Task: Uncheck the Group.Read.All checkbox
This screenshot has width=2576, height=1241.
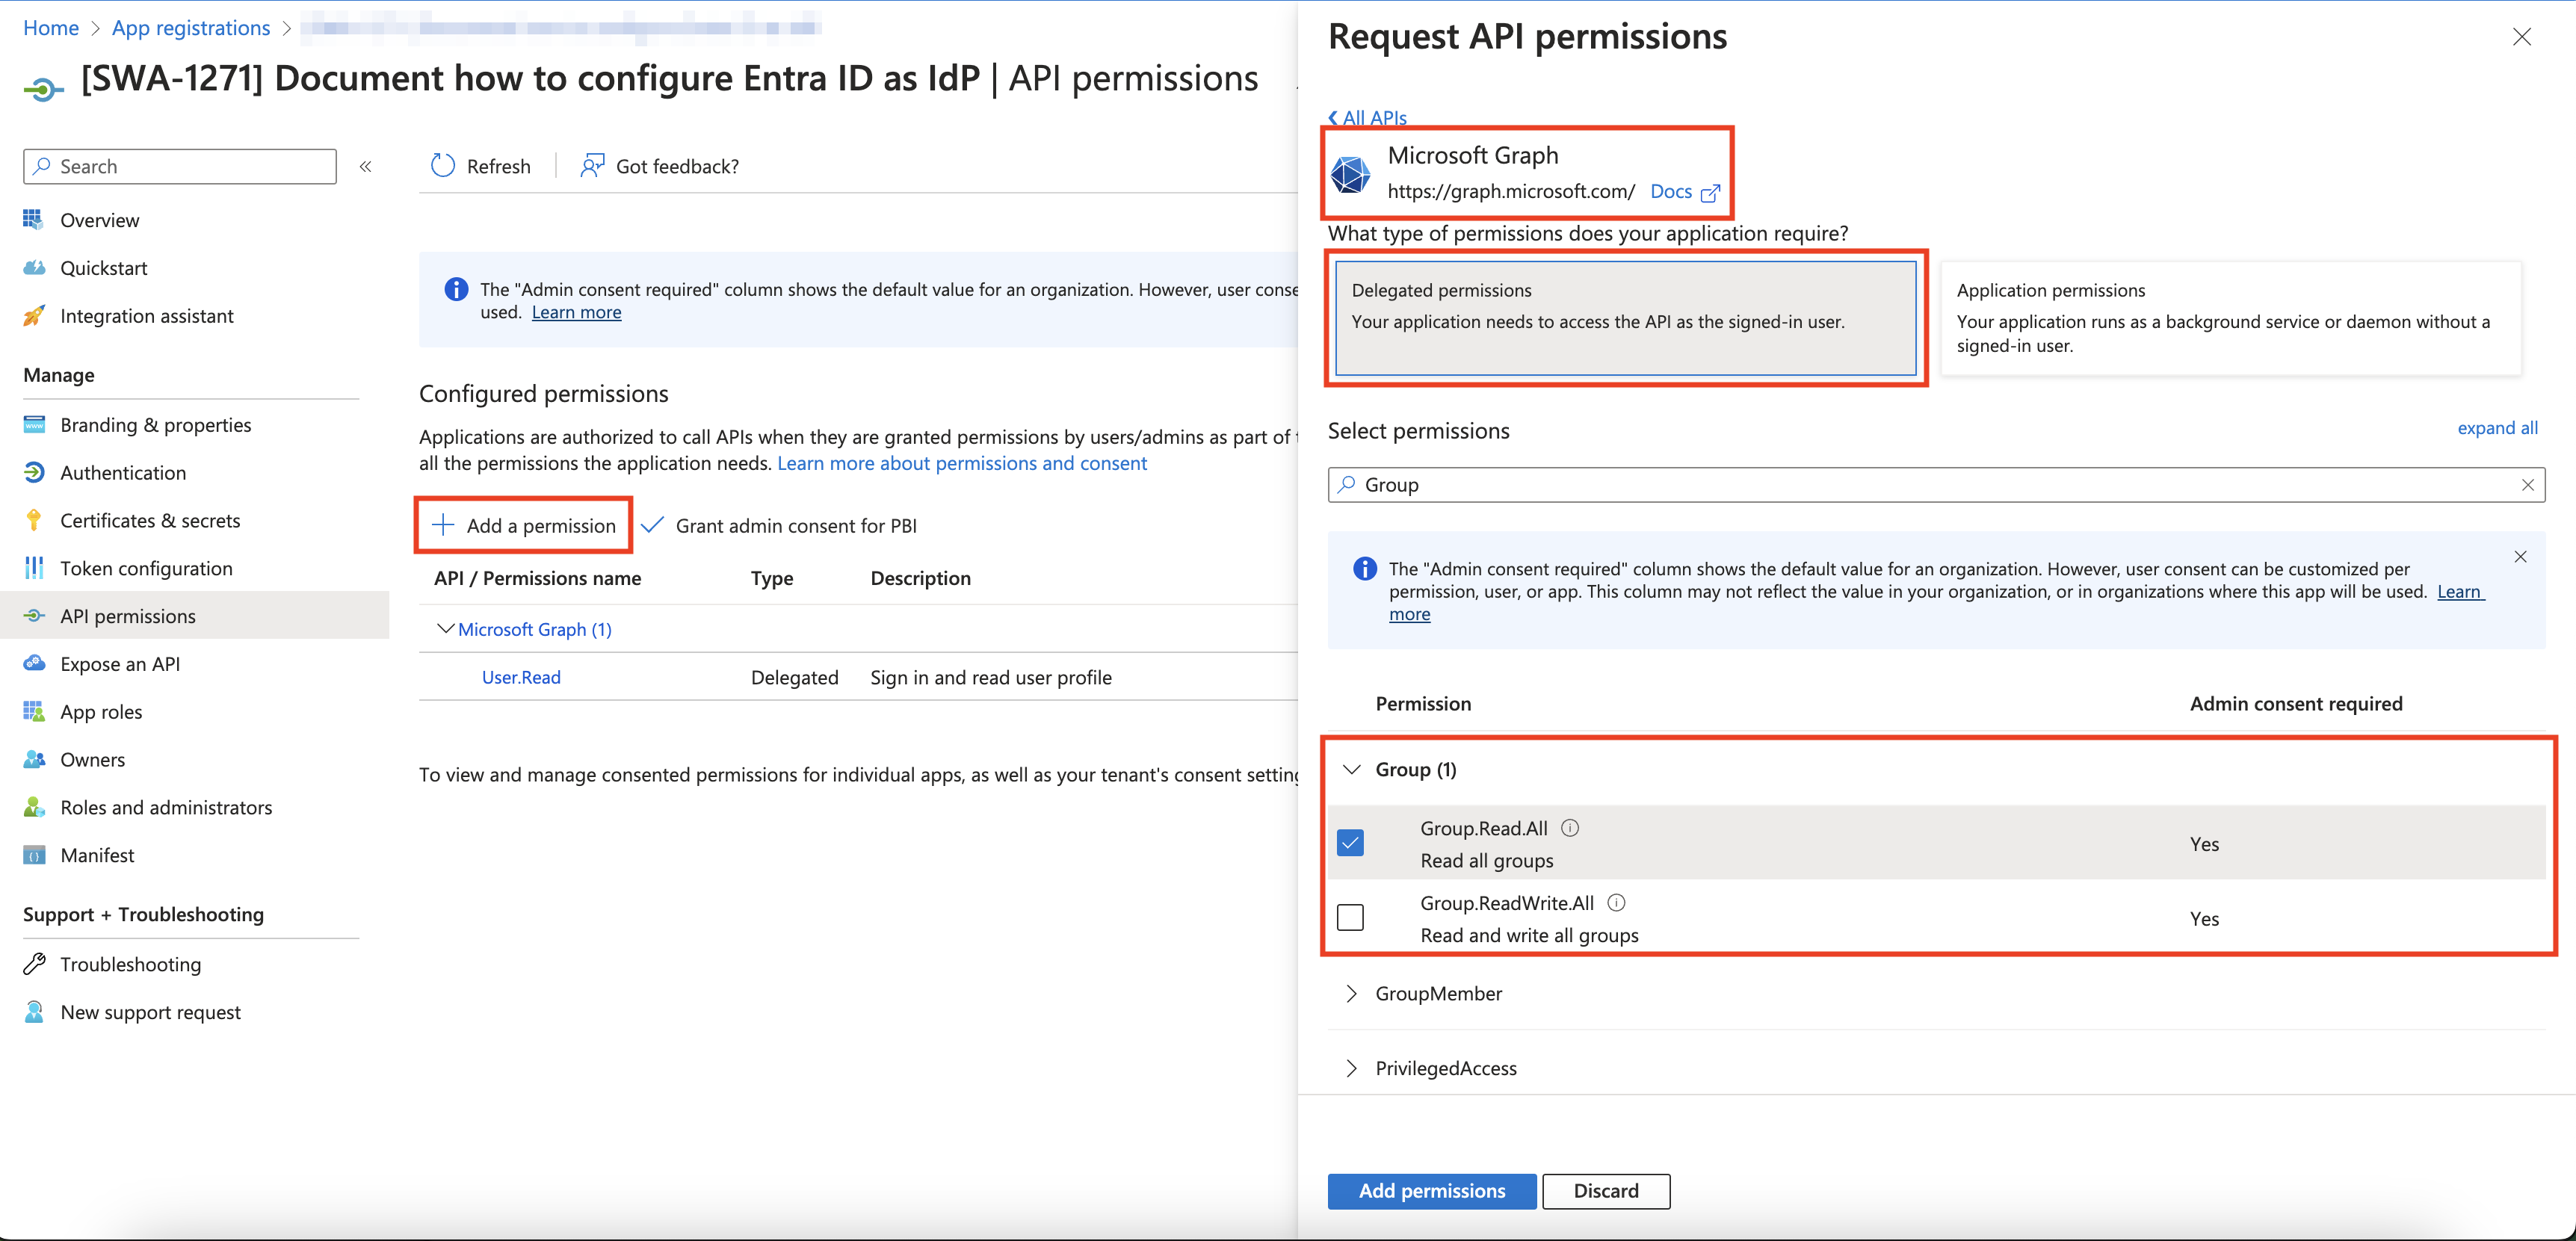Action: pyautogui.click(x=1350, y=842)
